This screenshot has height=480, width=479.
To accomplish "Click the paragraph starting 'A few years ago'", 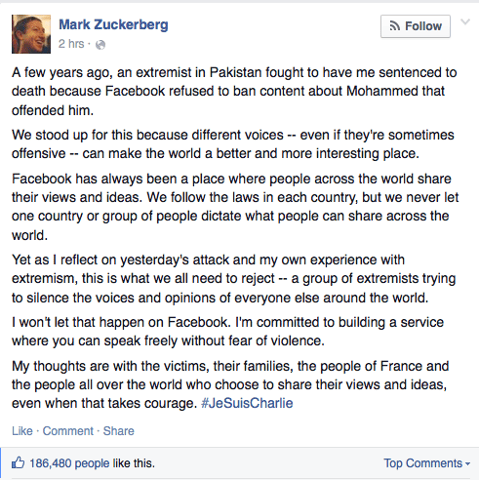I will pyautogui.click(x=234, y=91).
